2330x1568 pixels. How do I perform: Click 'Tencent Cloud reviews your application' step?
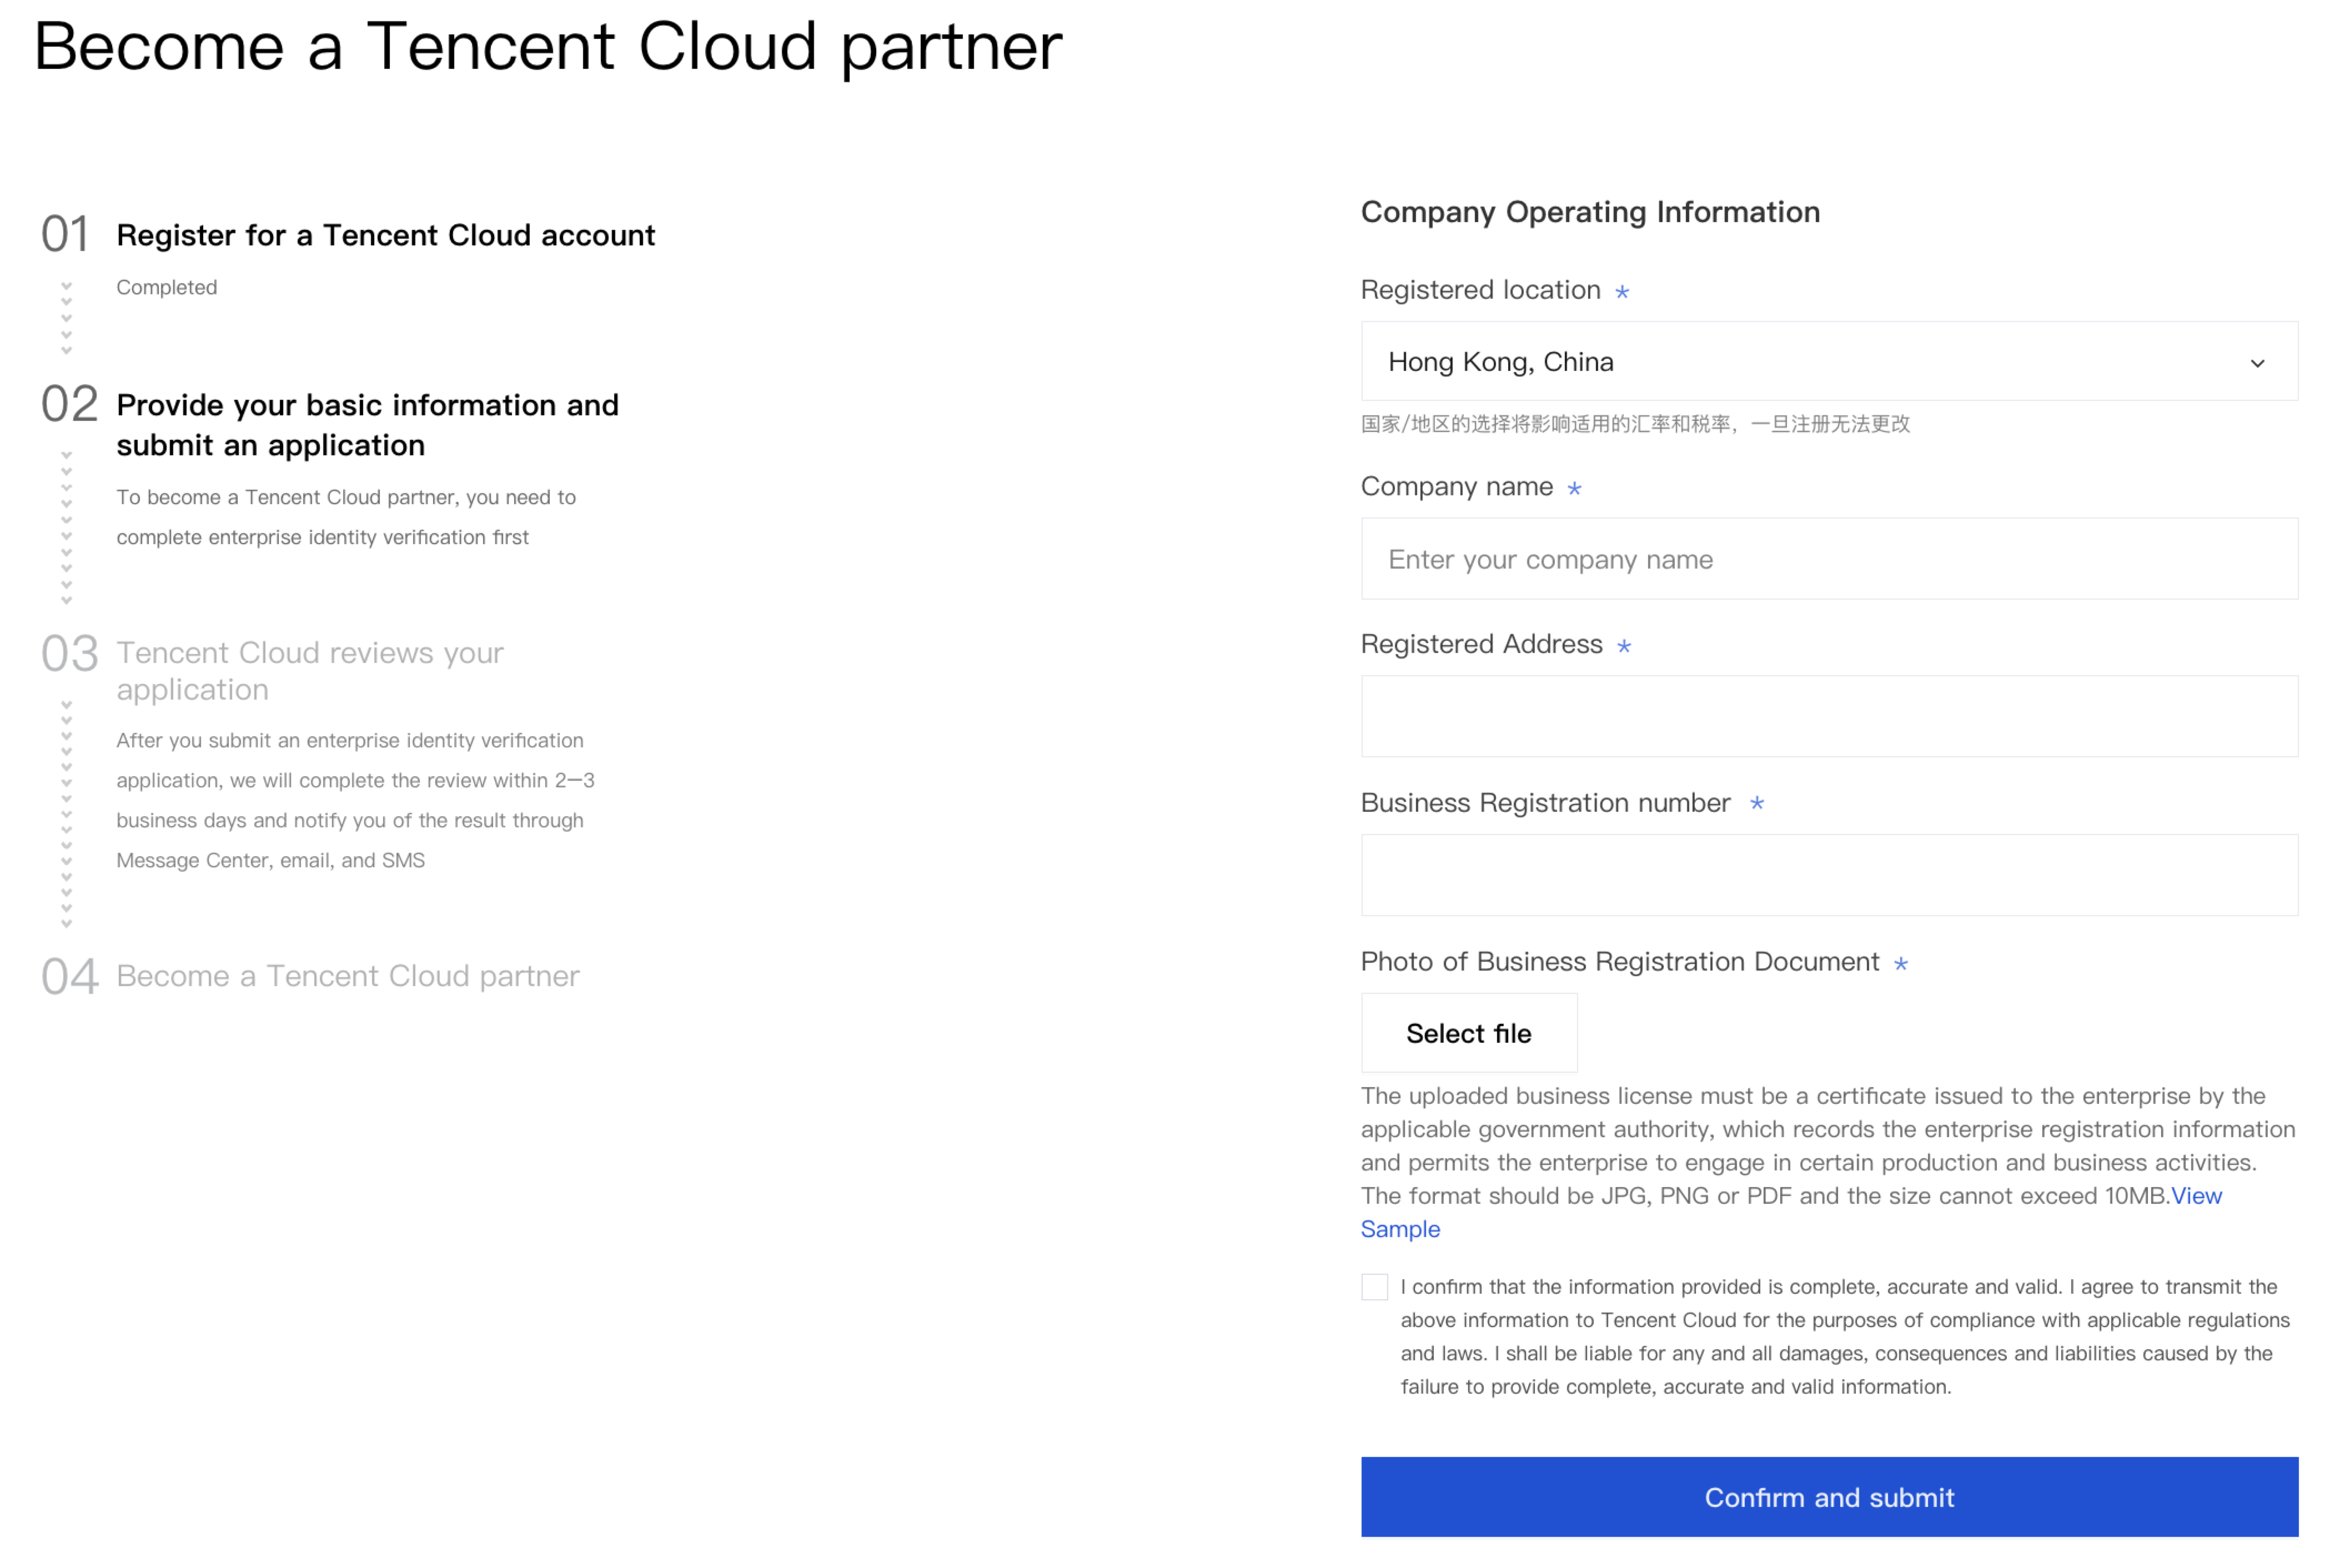tap(310, 671)
